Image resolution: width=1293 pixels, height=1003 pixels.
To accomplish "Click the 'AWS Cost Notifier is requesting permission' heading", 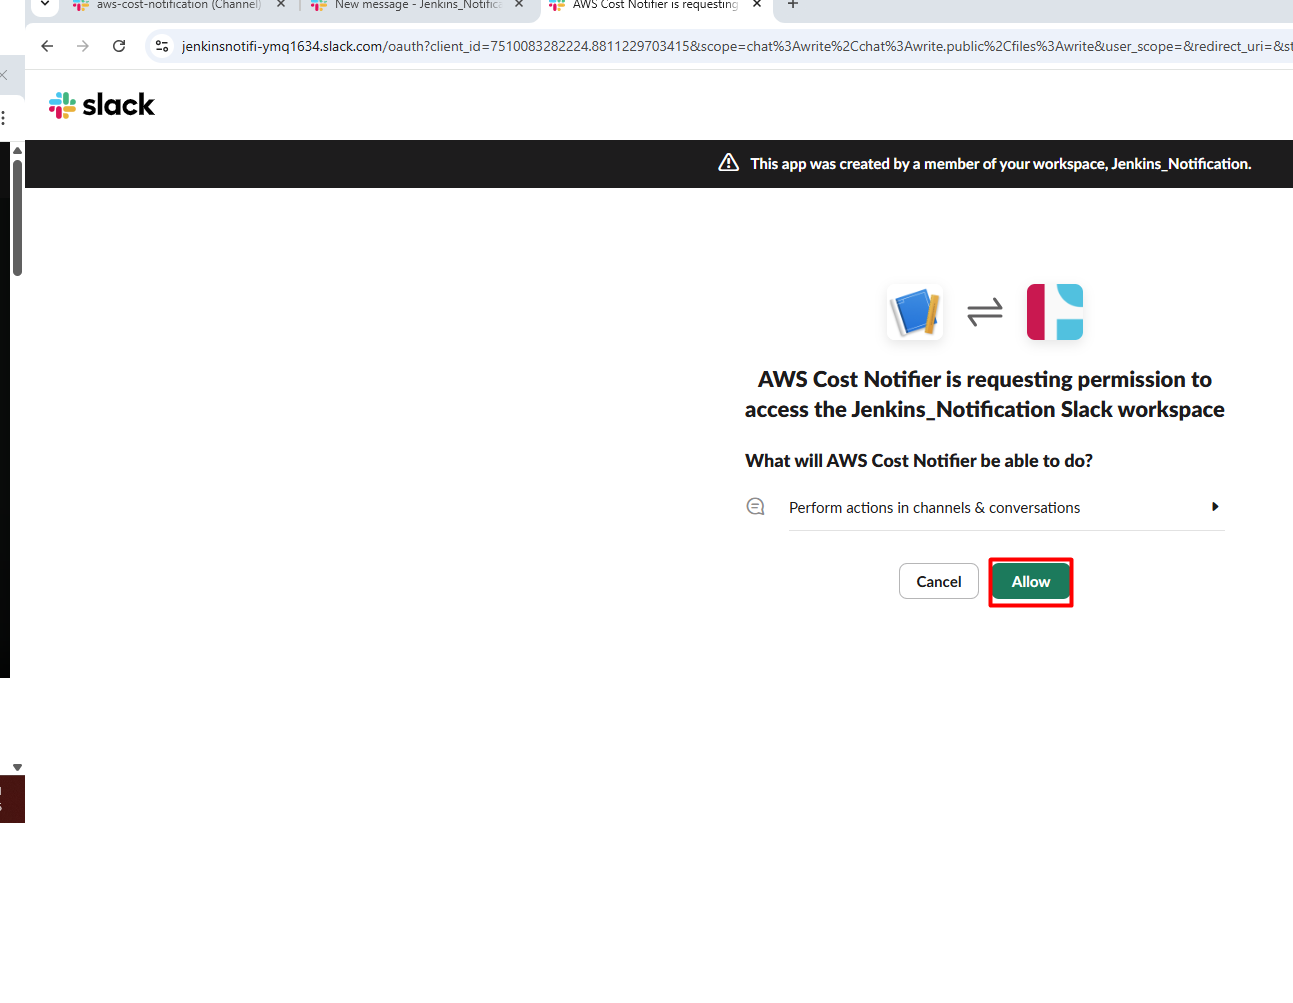I will [x=984, y=394].
